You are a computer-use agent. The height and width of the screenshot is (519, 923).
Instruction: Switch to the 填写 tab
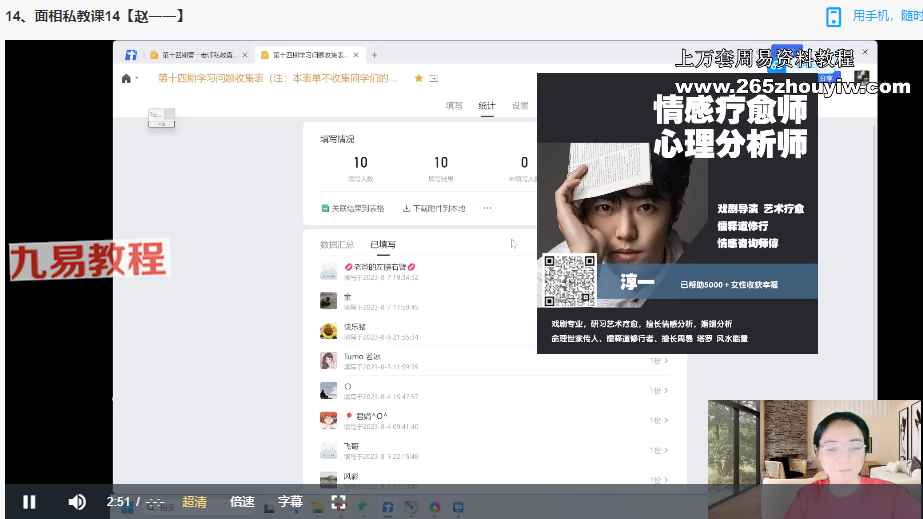(x=454, y=105)
